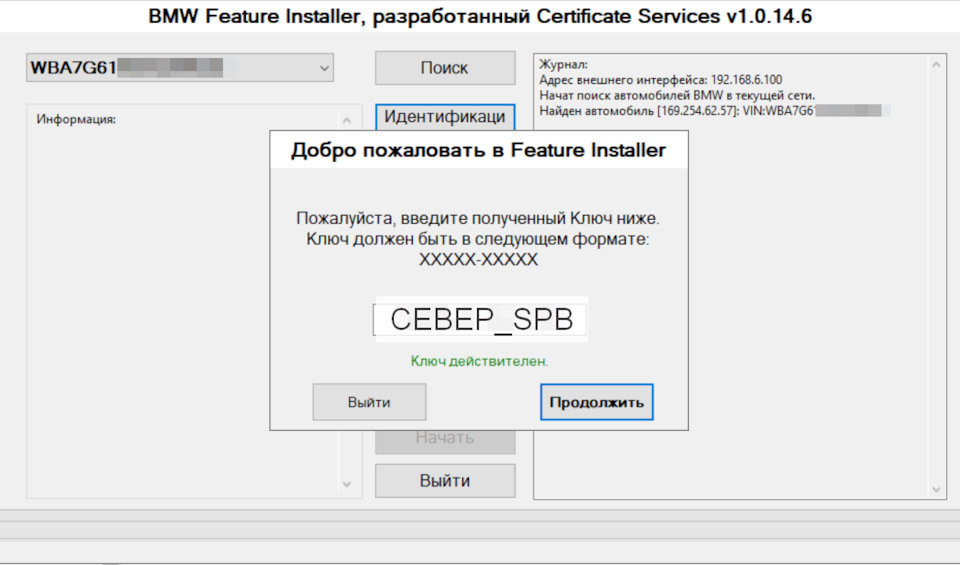Click 'Пожалуйста, введите полученный Ключ ниже.' text
Image resolution: width=960 pixels, height=565 pixels.
(x=478, y=219)
